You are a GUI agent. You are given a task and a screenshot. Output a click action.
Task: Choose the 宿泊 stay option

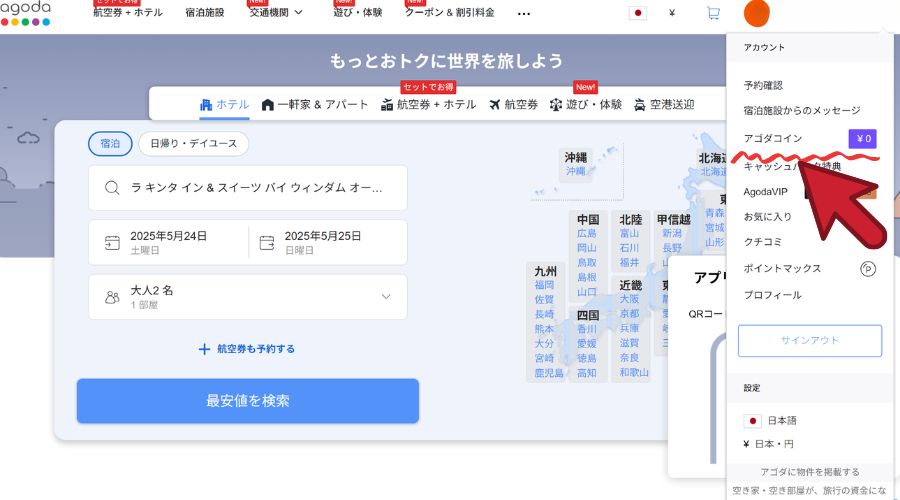[110, 144]
